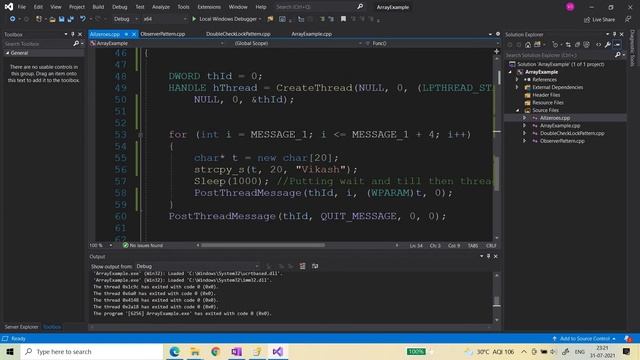Image resolution: width=640 pixels, height=360 pixels.
Task: Open the ArrayExample project scope dropdown
Action: pyautogui.click(x=157, y=43)
